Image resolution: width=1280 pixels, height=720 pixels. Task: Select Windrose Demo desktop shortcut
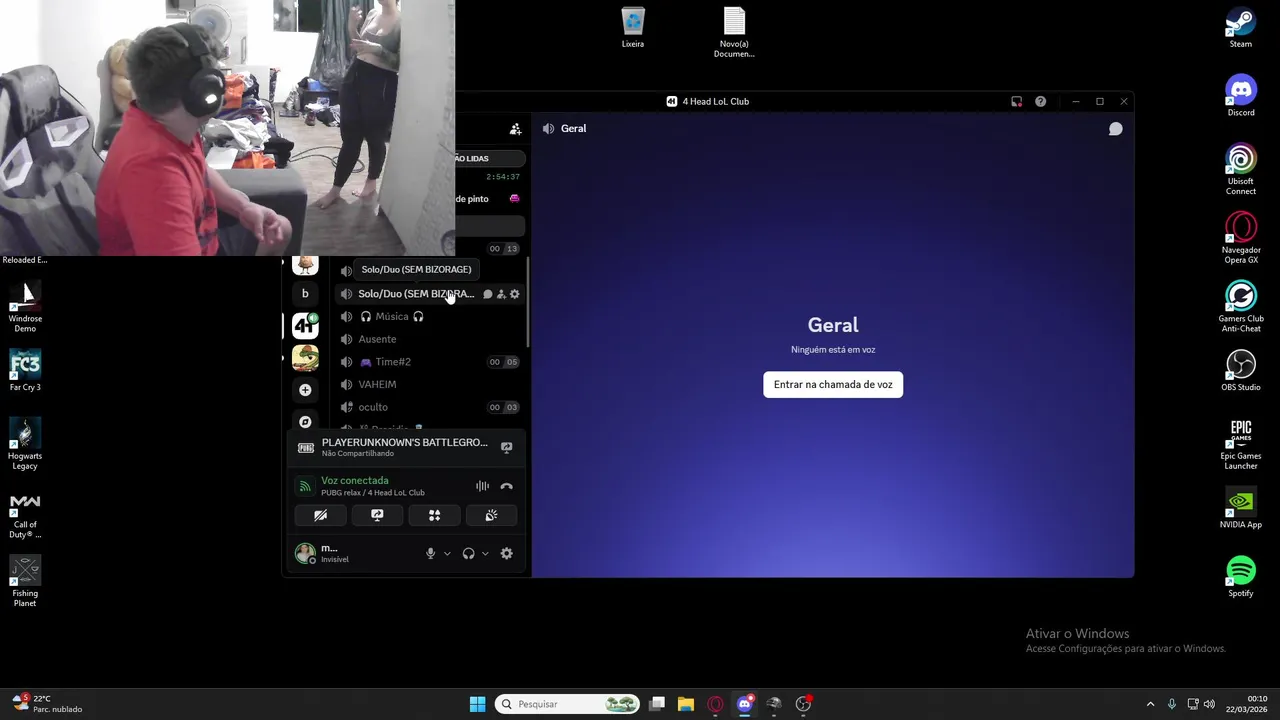25,307
